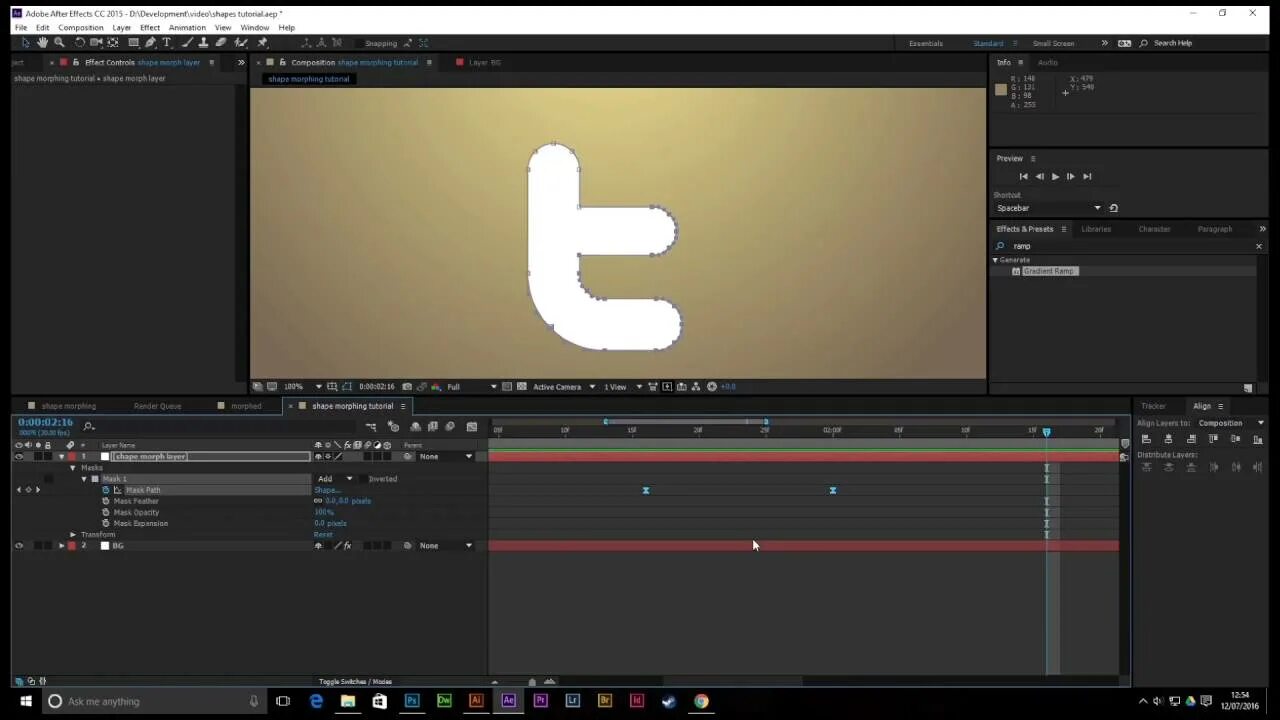Select the Brush tool
This screenshot has width=1280, height=720.
(186, 43)
